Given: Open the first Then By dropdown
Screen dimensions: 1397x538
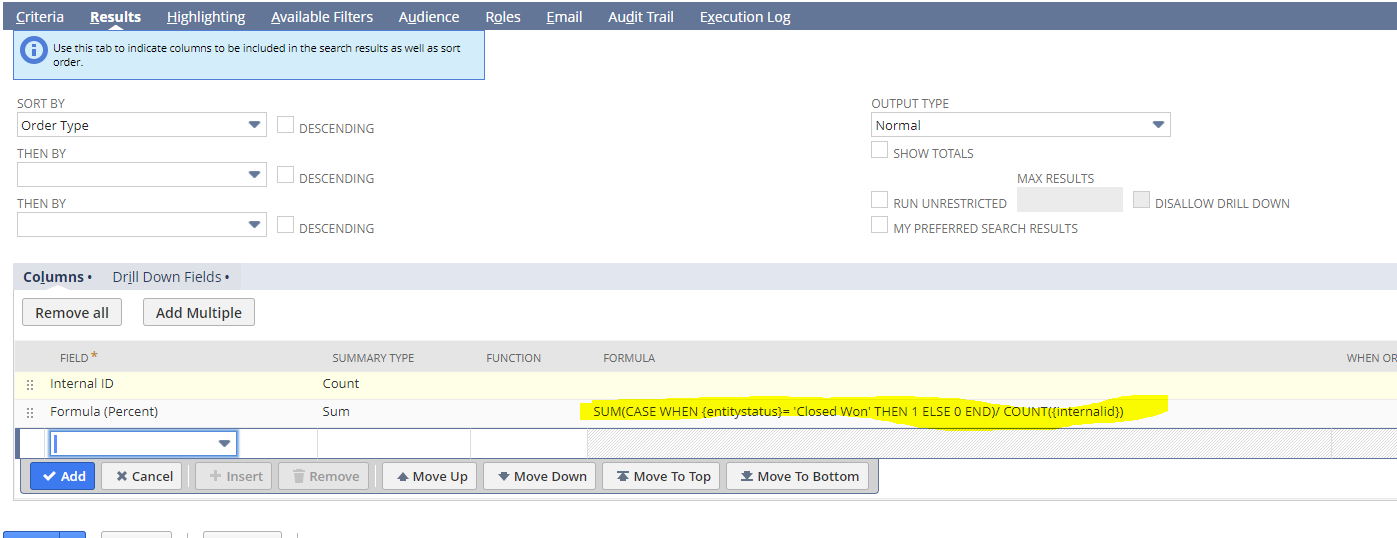Looking at the screenshot, I should pos(142,175).
